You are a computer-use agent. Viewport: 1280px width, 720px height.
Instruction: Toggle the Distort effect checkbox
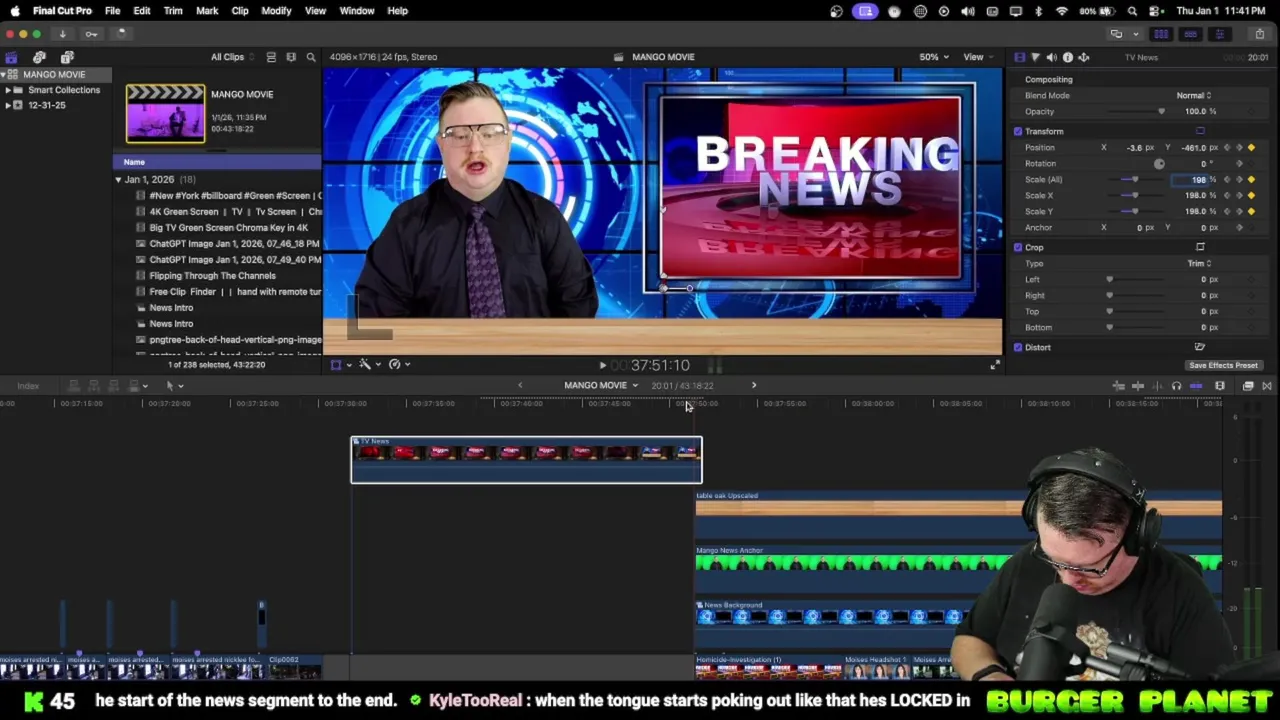pos(1018,347)
